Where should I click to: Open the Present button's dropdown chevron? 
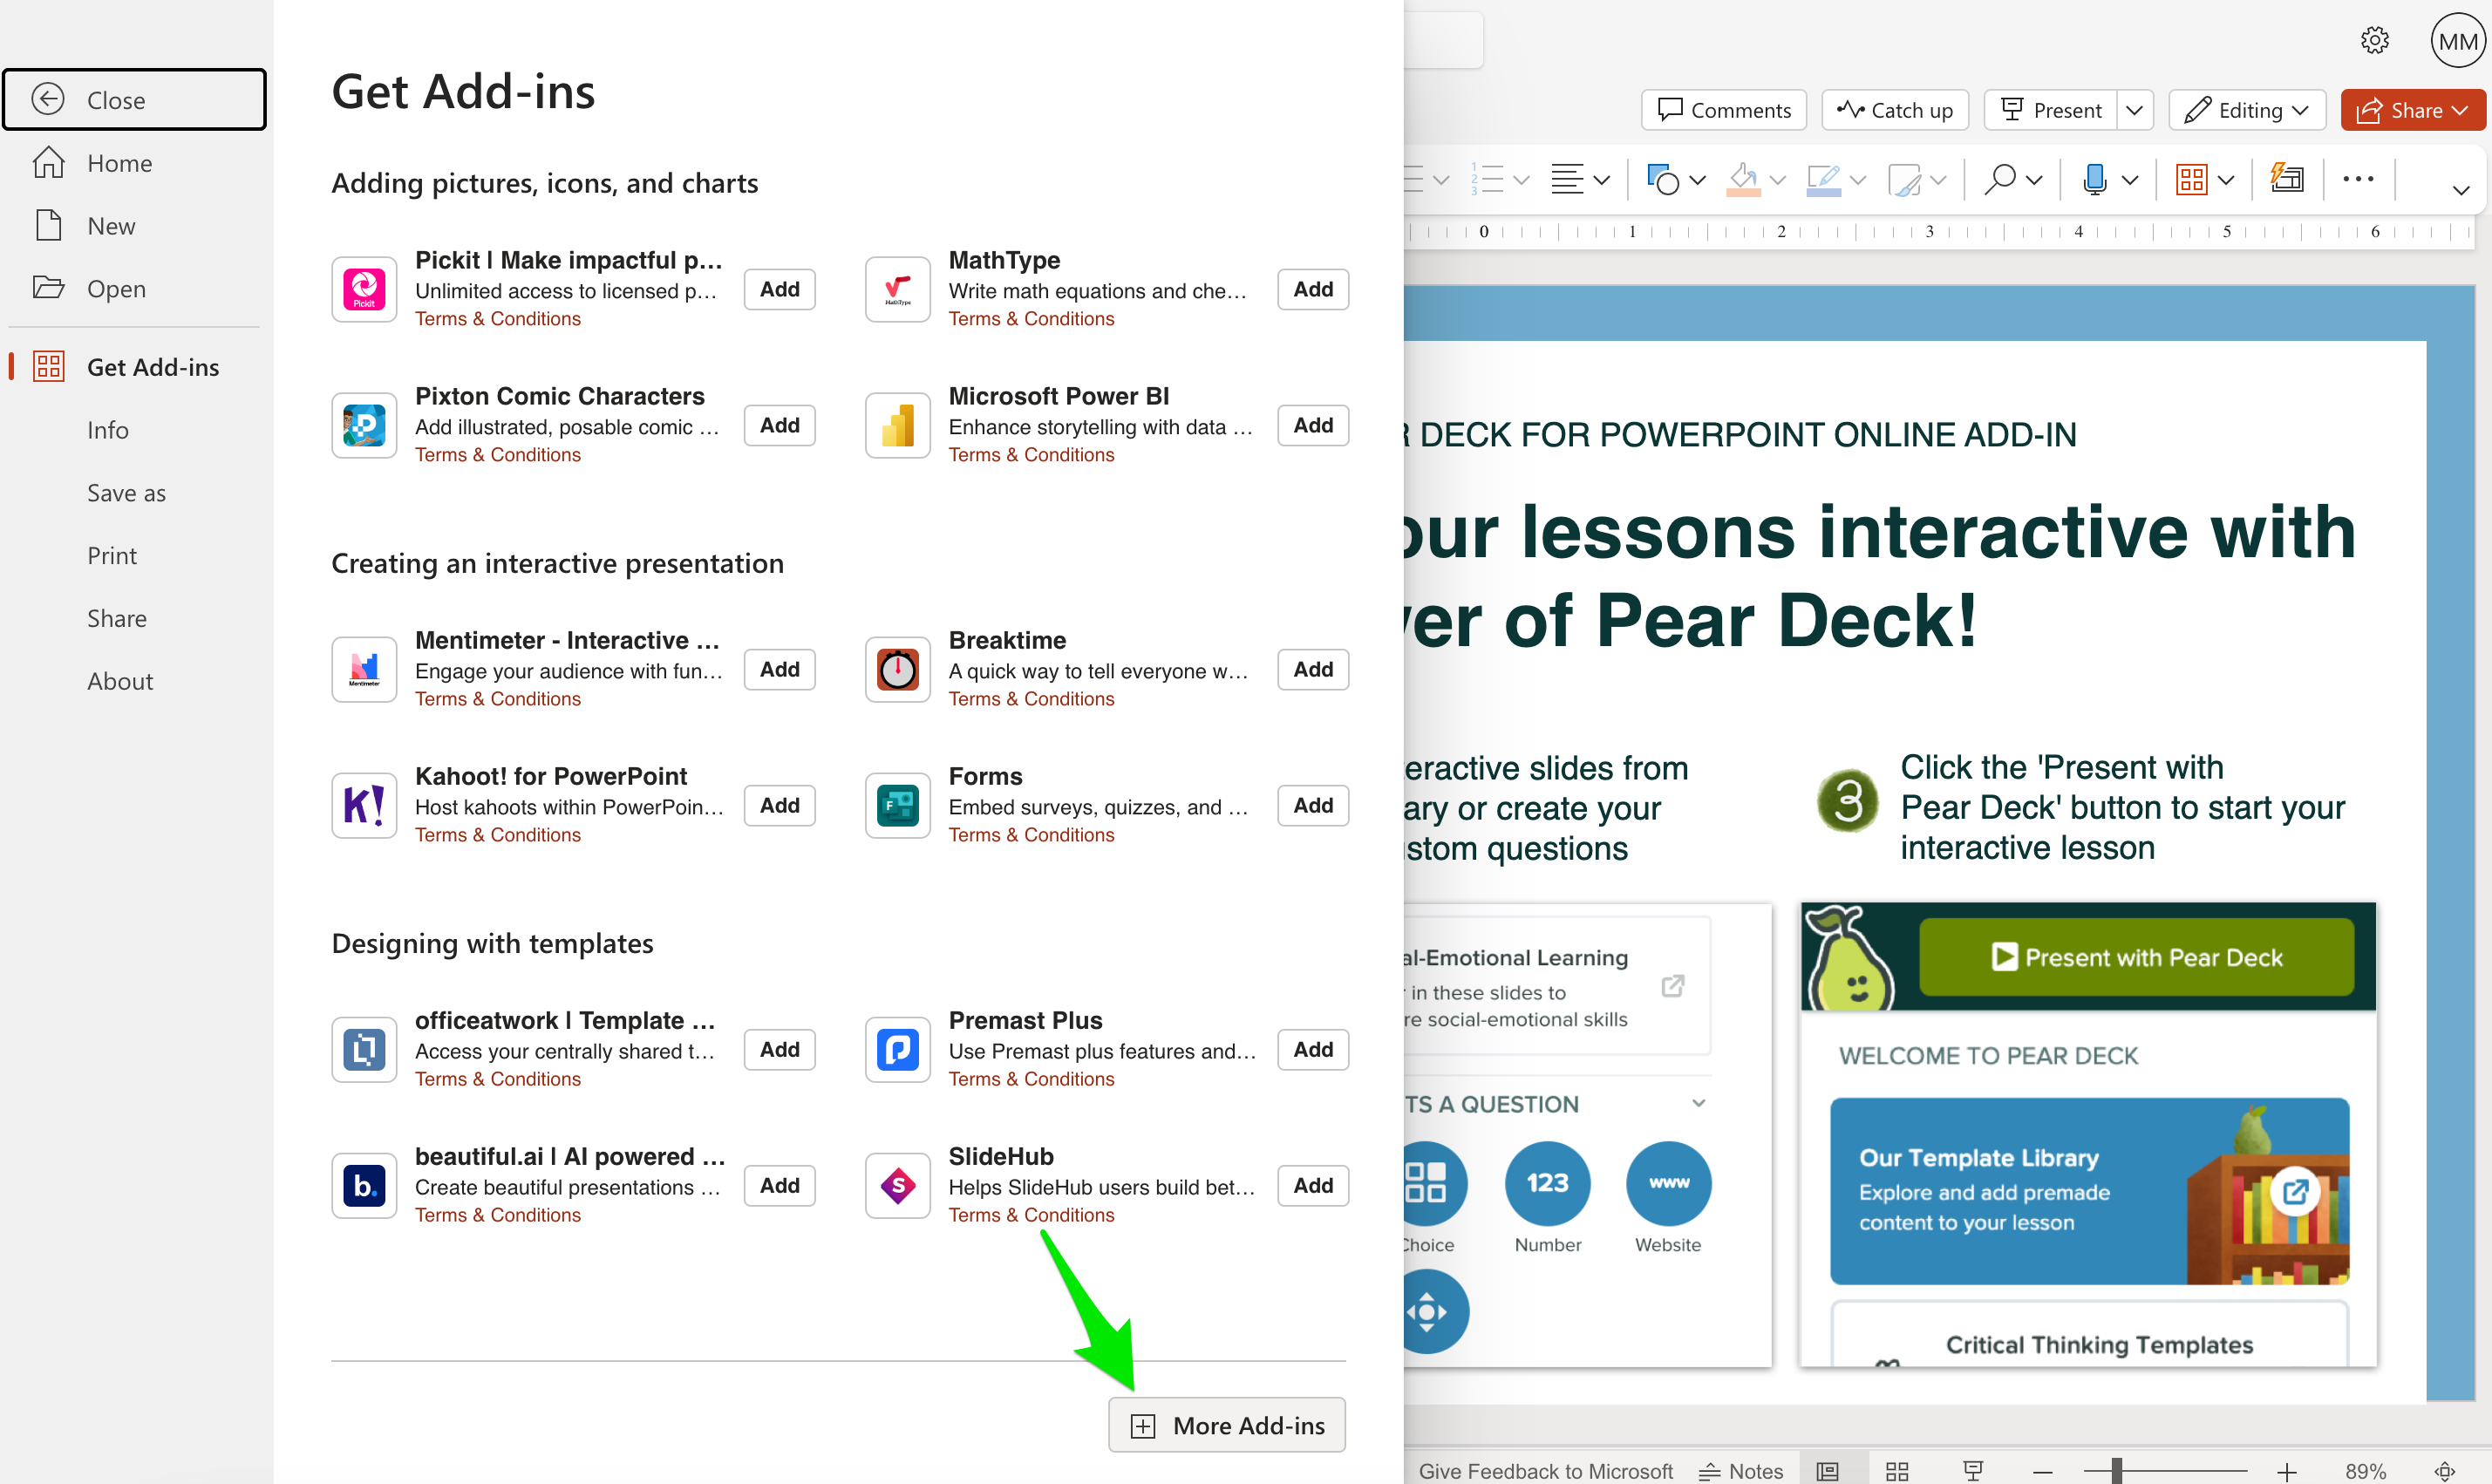[2136, 110]
